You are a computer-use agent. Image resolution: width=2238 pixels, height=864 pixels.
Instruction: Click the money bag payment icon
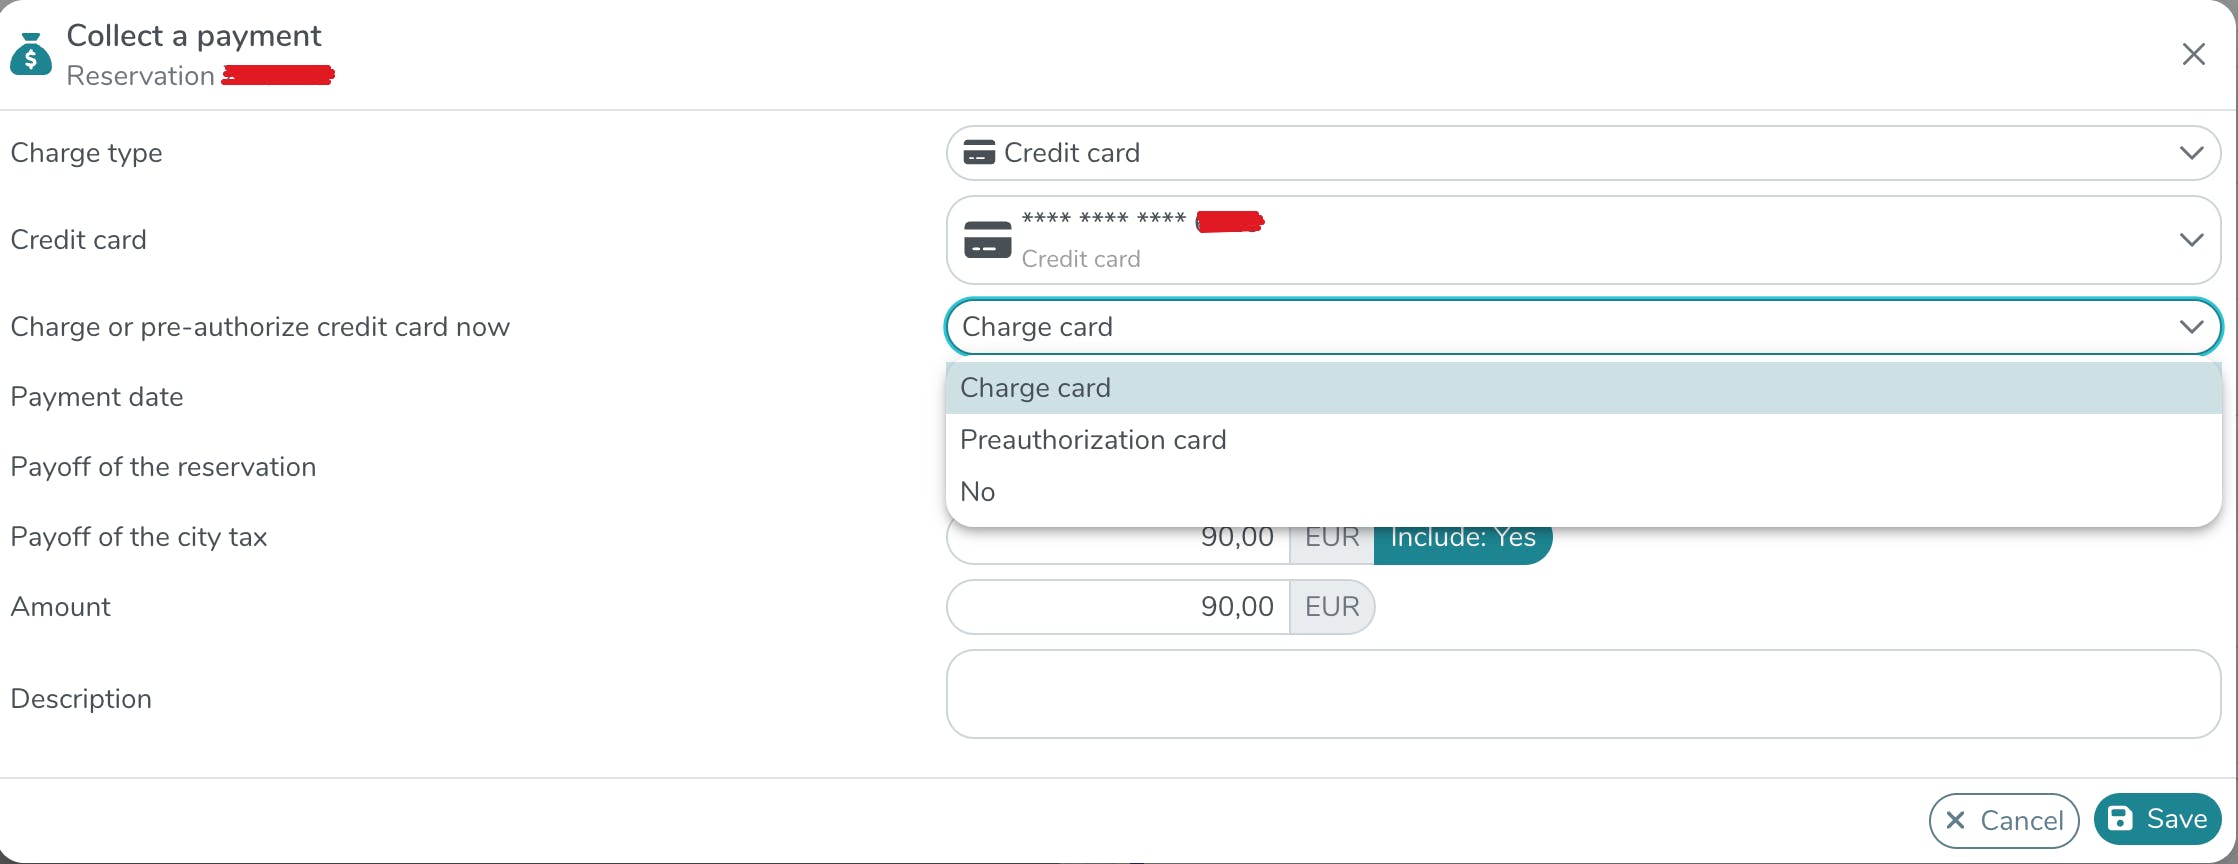tap(31, 55)
